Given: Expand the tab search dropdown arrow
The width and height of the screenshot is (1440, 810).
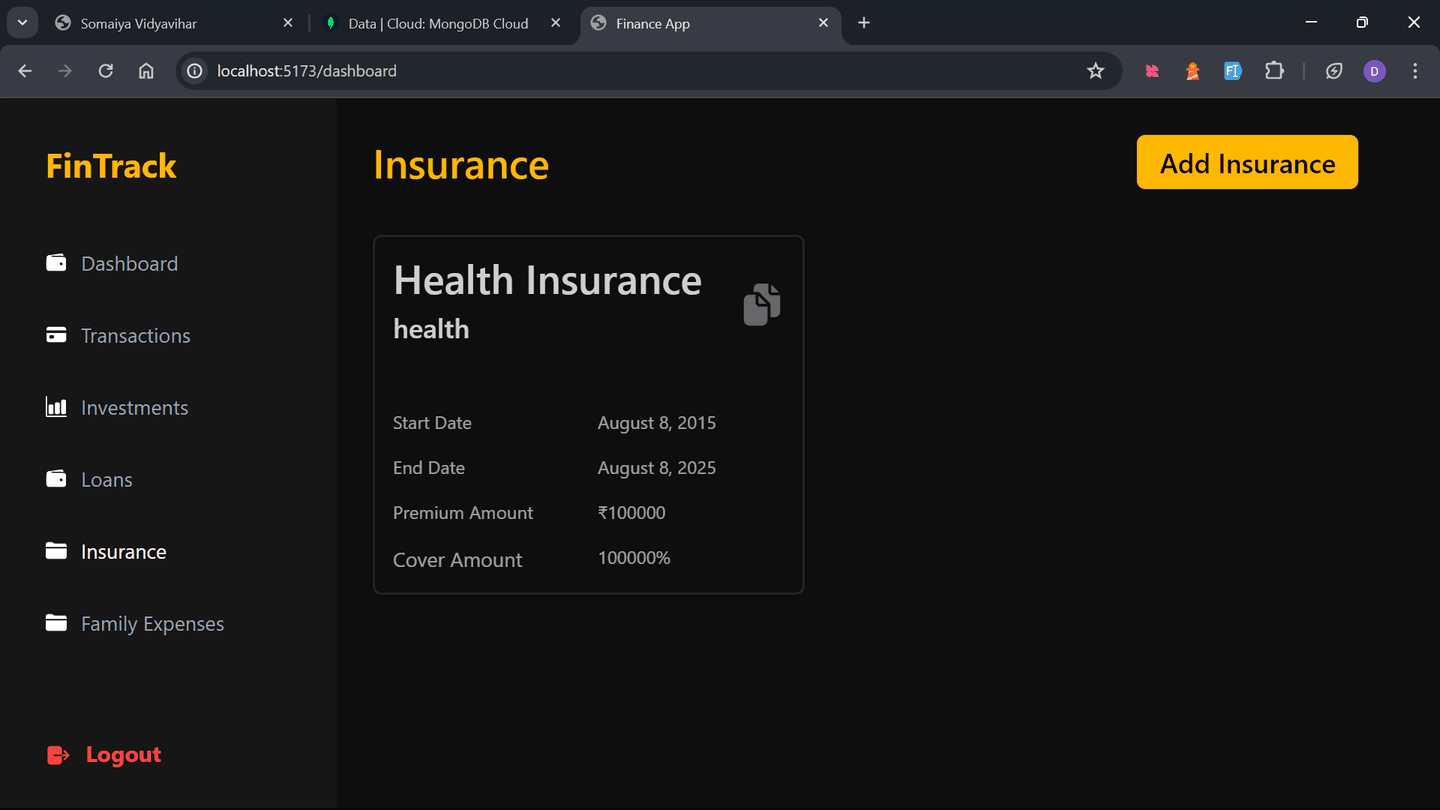Looking at the screenshot, I should 22,23.
